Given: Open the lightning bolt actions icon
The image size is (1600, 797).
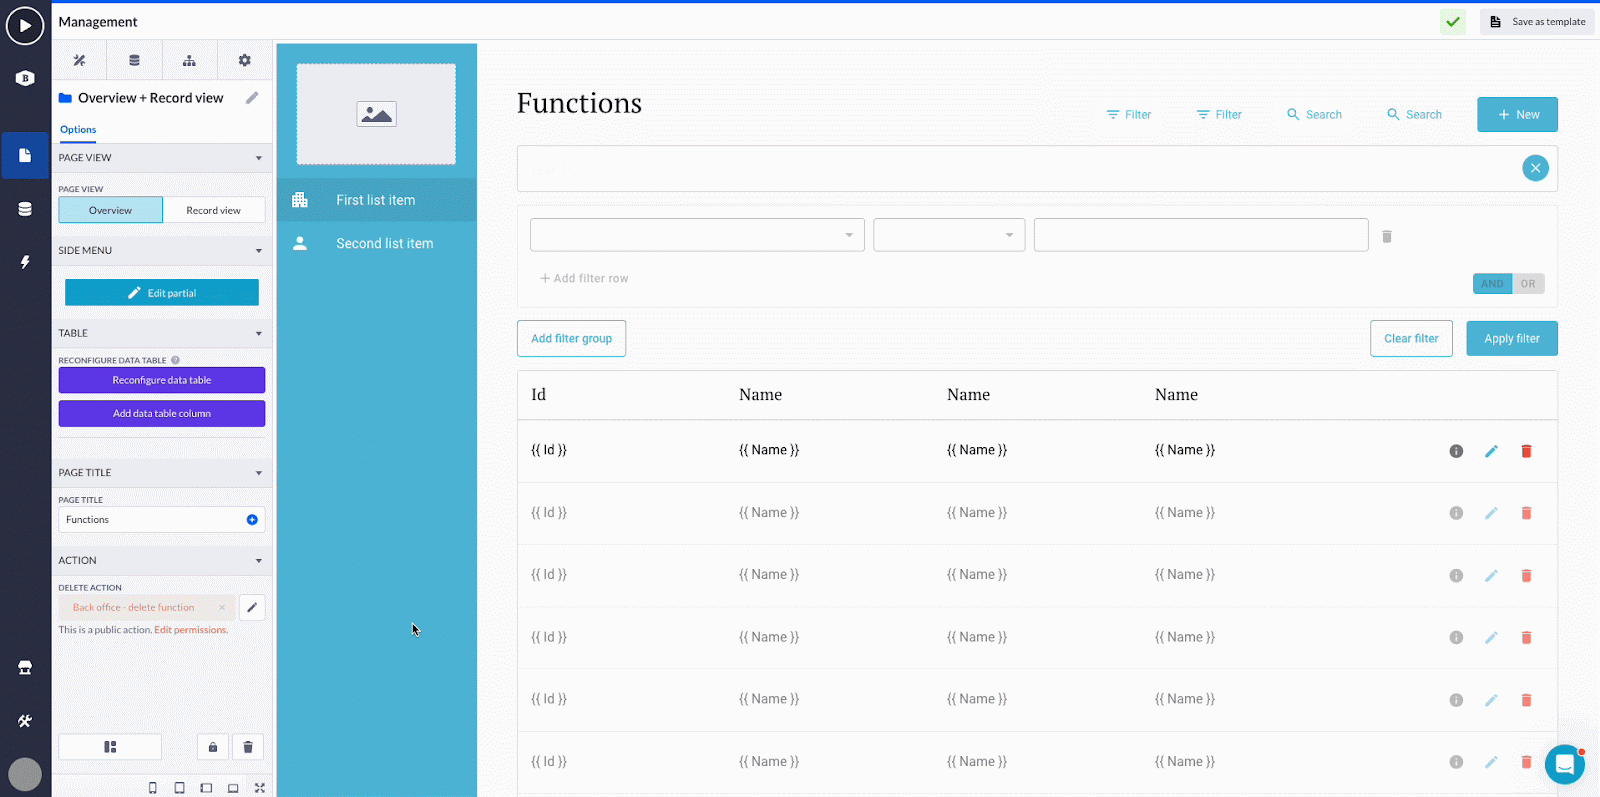Looking at the screenshot, I should point(25,262).
